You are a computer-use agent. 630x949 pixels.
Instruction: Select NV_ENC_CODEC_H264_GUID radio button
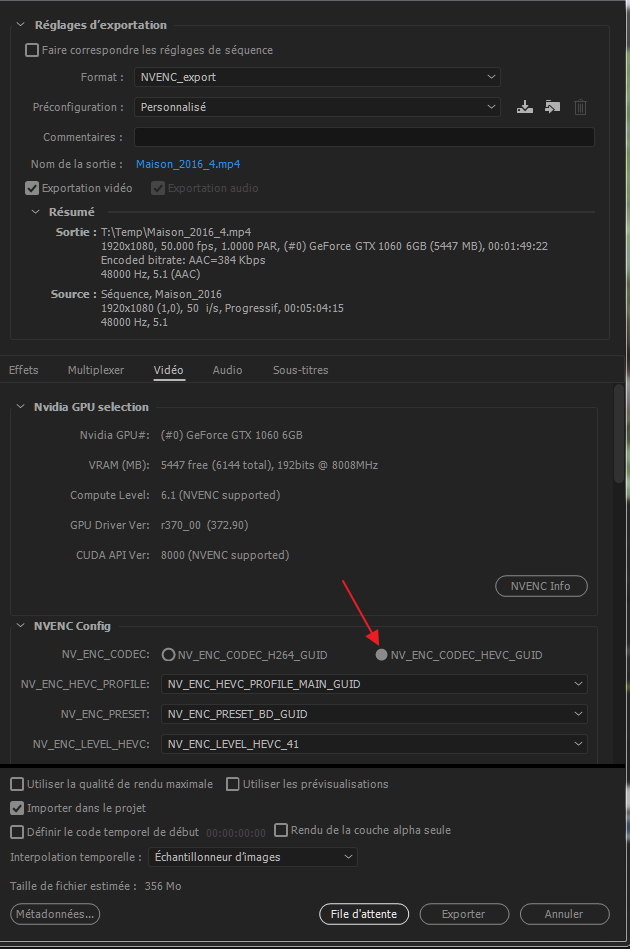pos(168,654)
